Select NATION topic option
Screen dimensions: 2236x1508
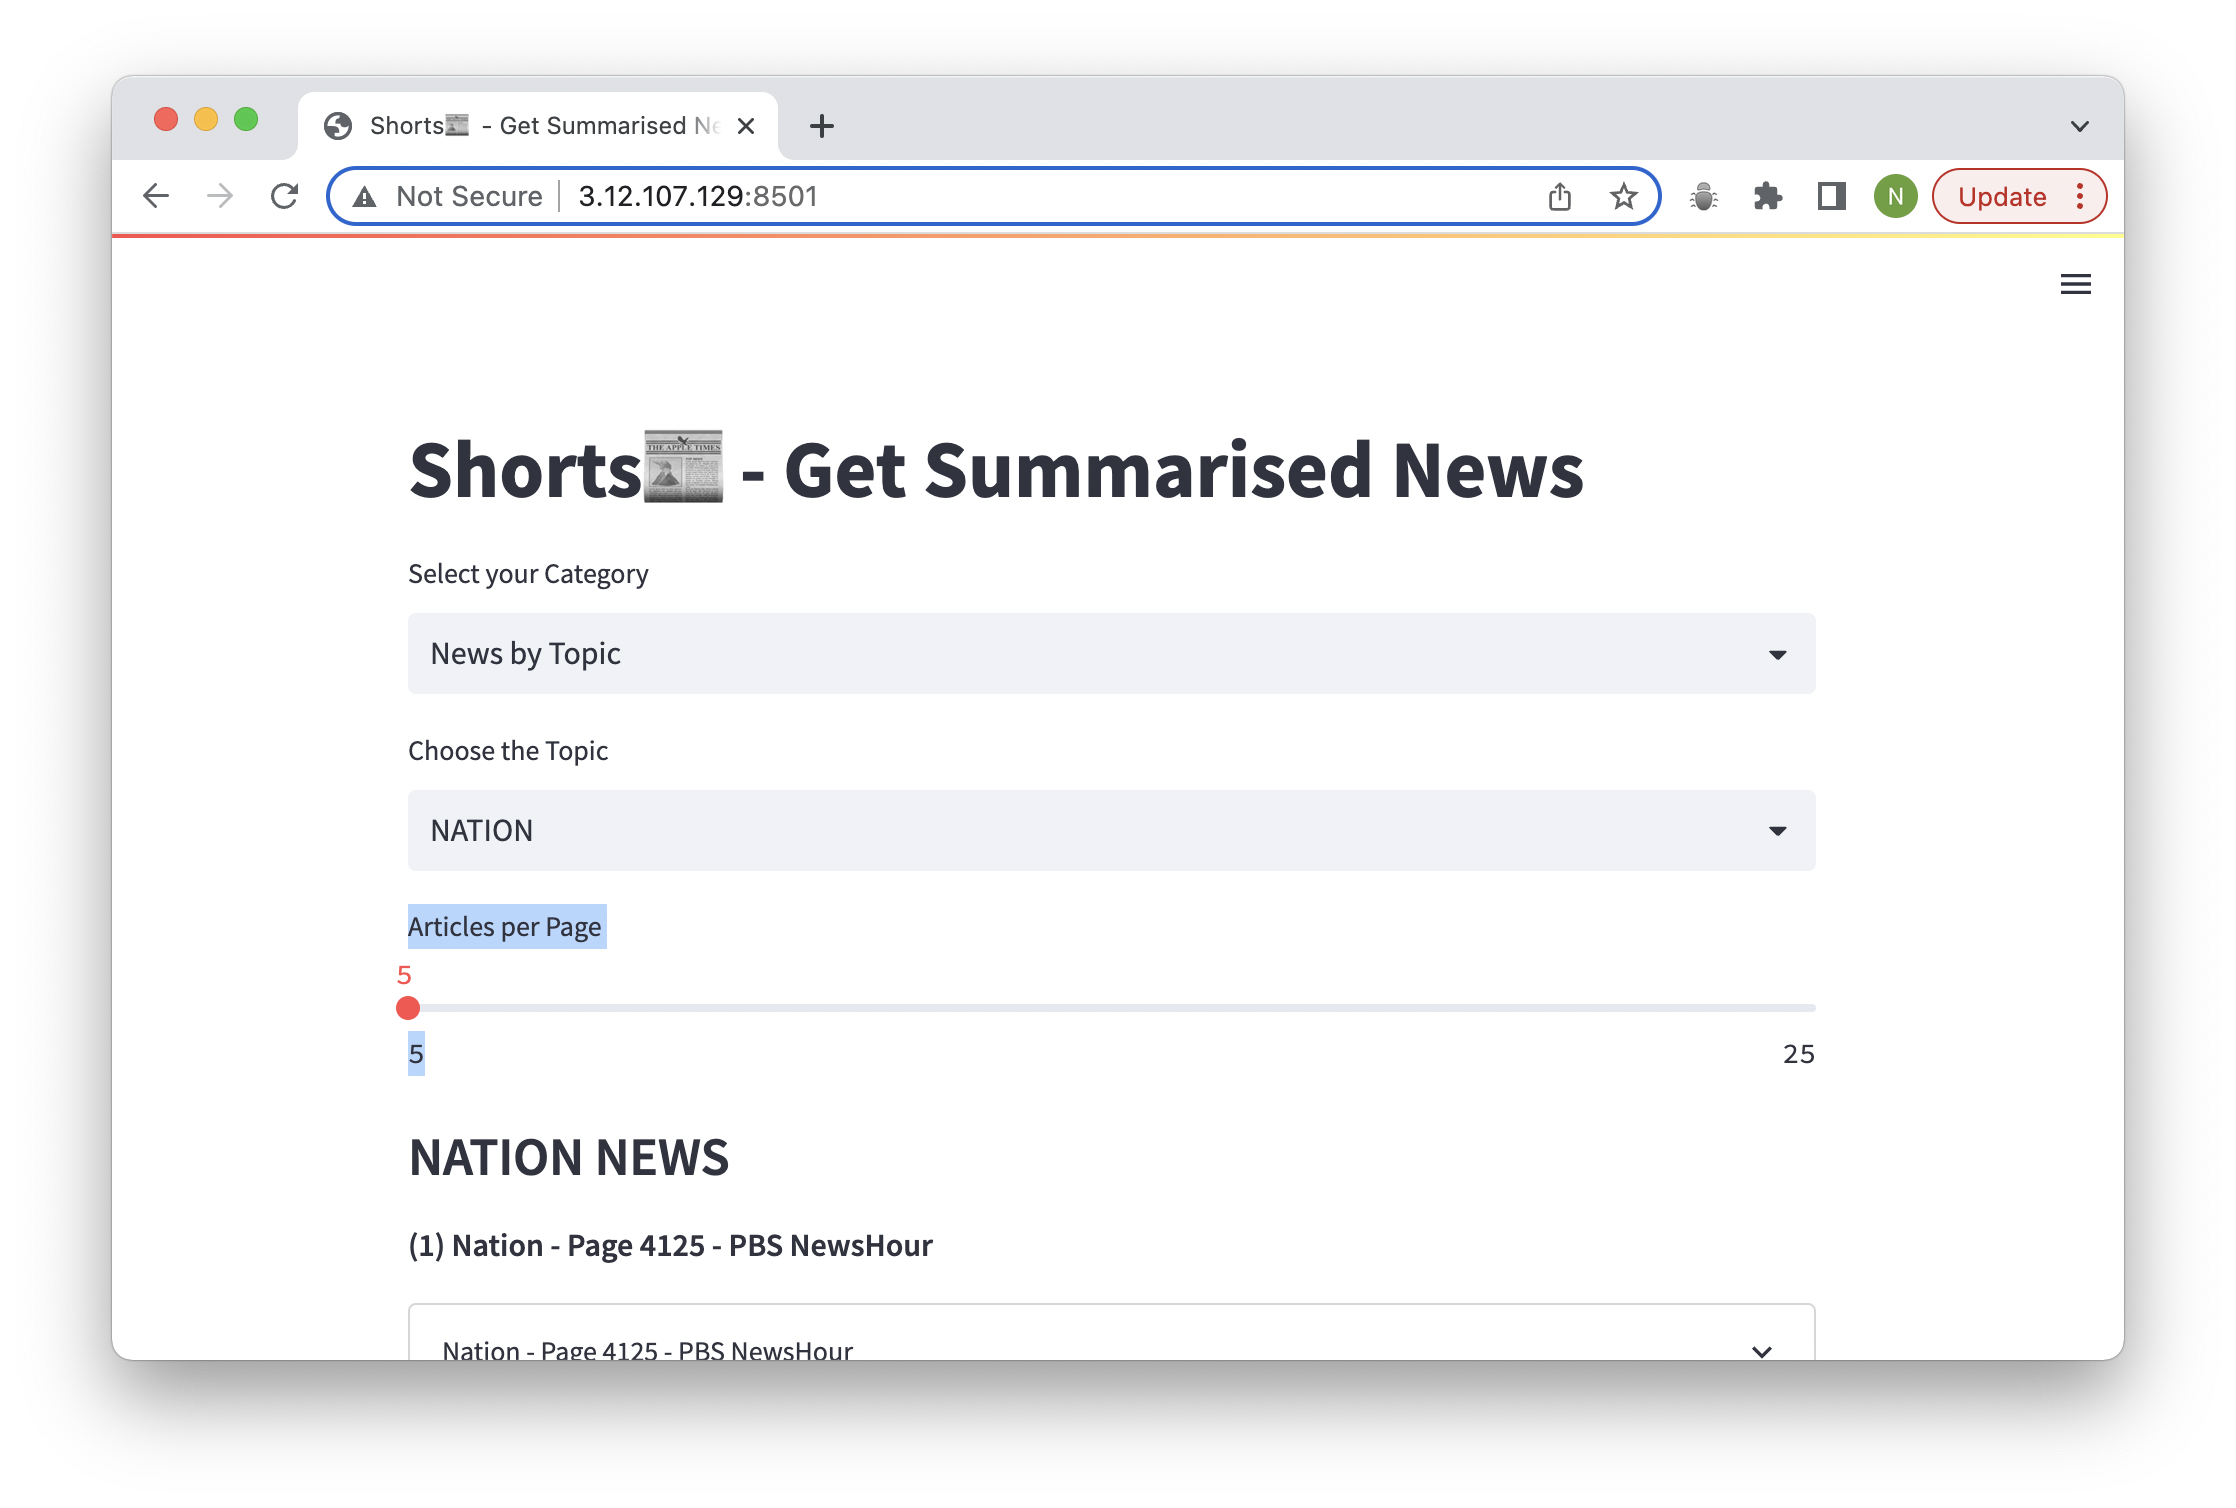1112,830
